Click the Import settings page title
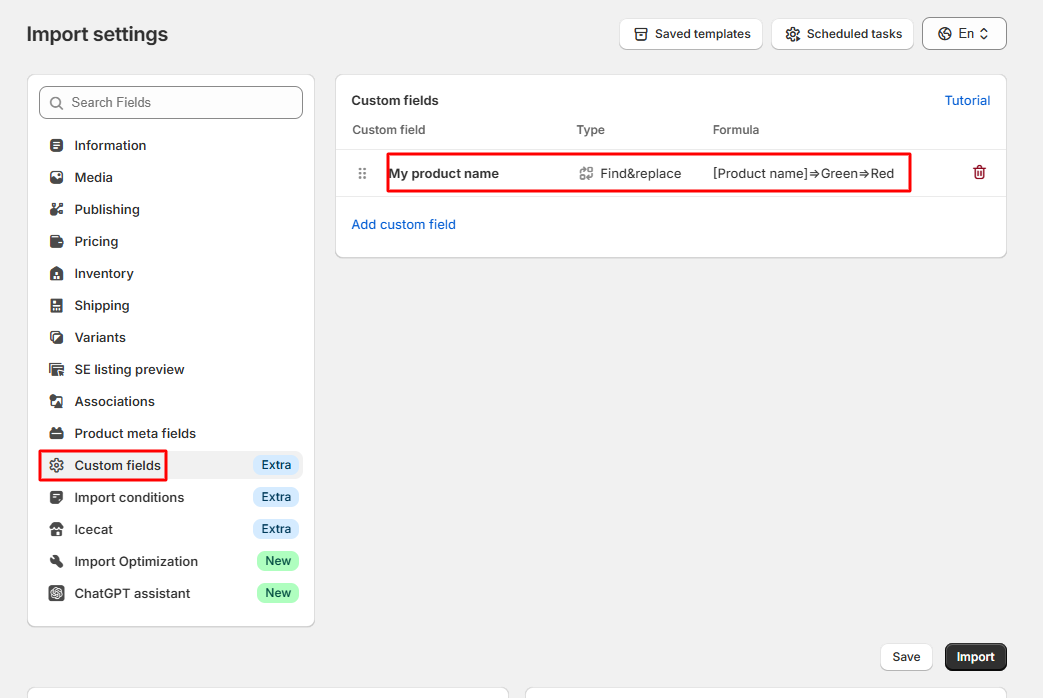 pyautogui.click(x=97, y=34)
